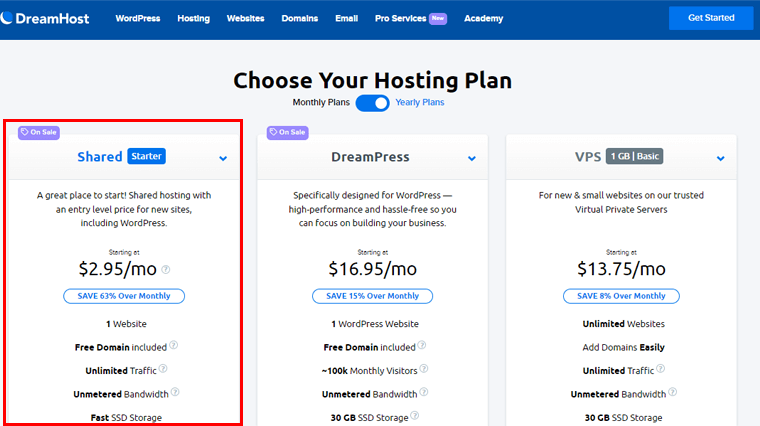This screenshot has height=426, width=760.
Task: Click the $2.95/mo price
Action: [118, 268]
